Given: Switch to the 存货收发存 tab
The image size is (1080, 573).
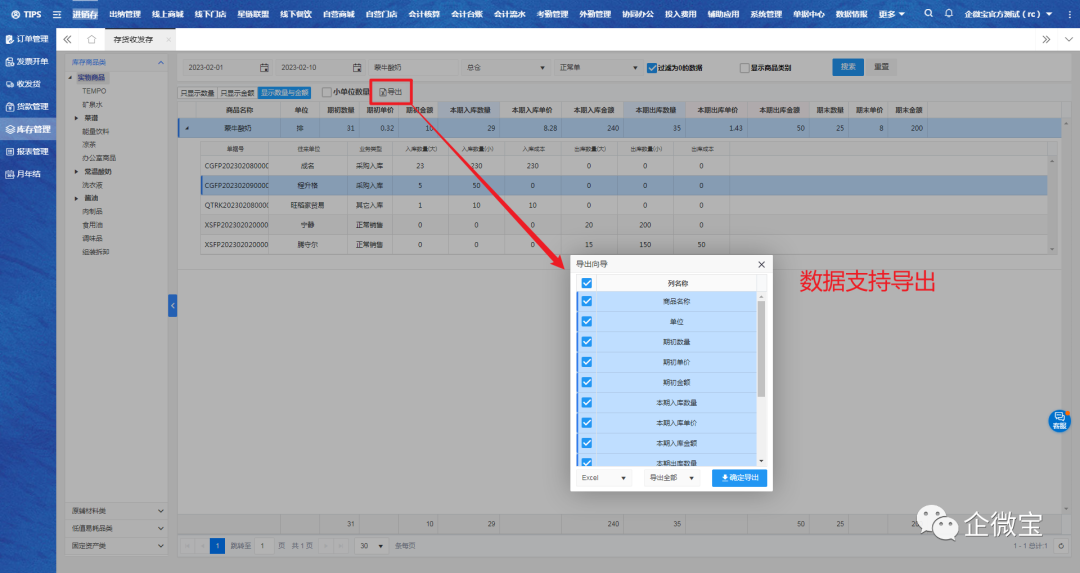Looking at the screenshot, I should [133, 39].
